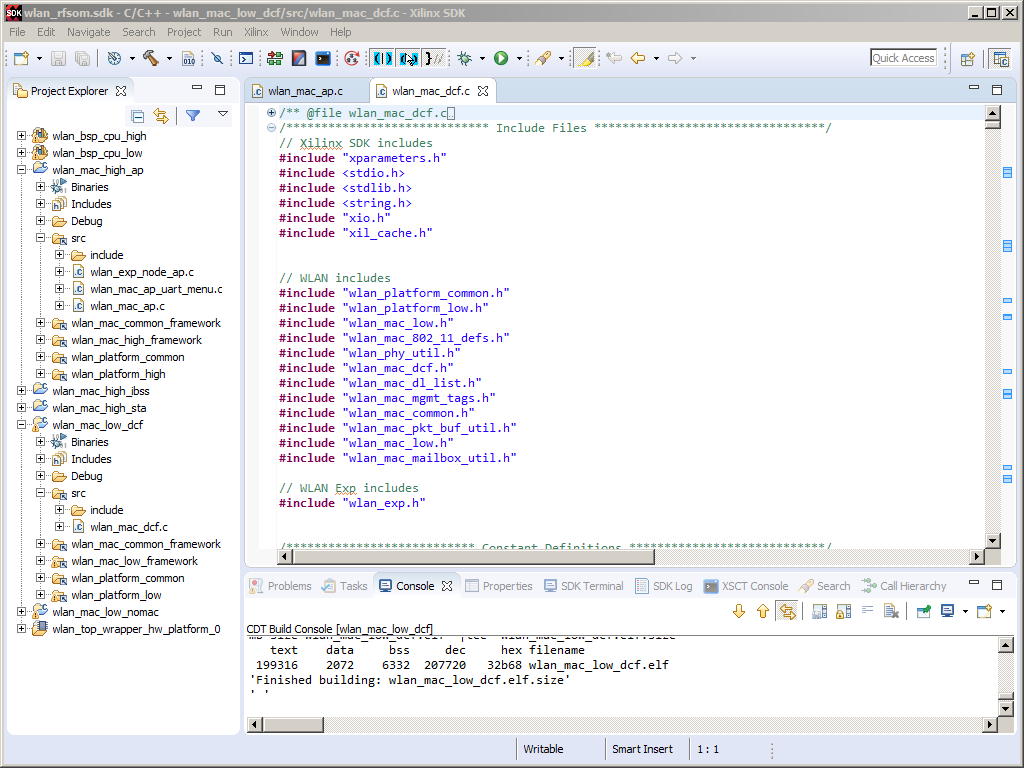Toggle console for active build arrows button
The height and width of the screenshot is (768, 1024).
(x=788, y=611)
